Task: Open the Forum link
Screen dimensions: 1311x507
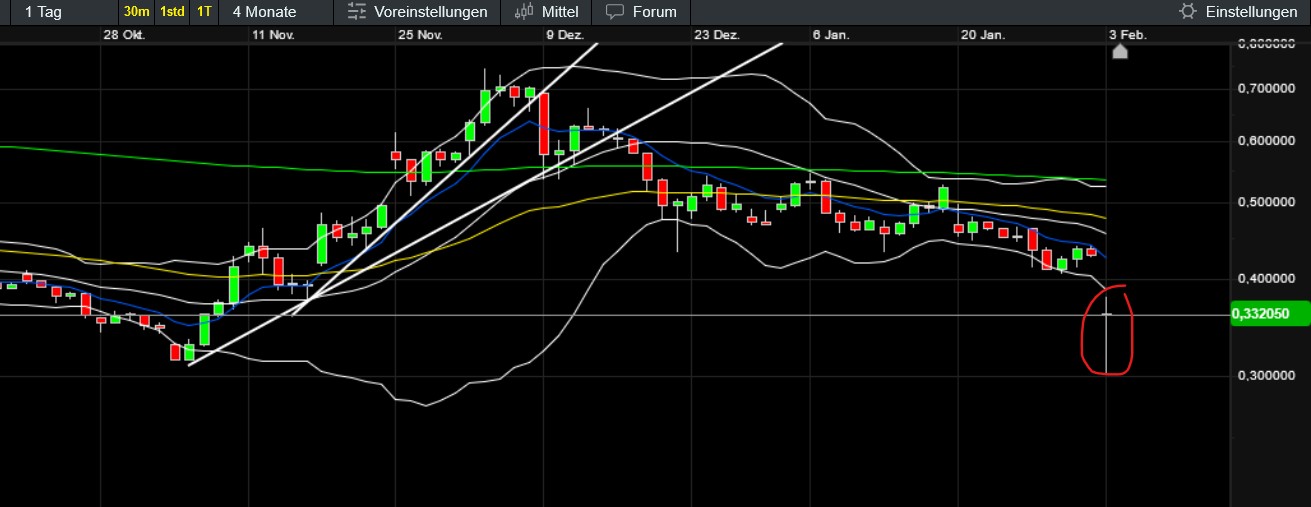Action: click(655, 12)
